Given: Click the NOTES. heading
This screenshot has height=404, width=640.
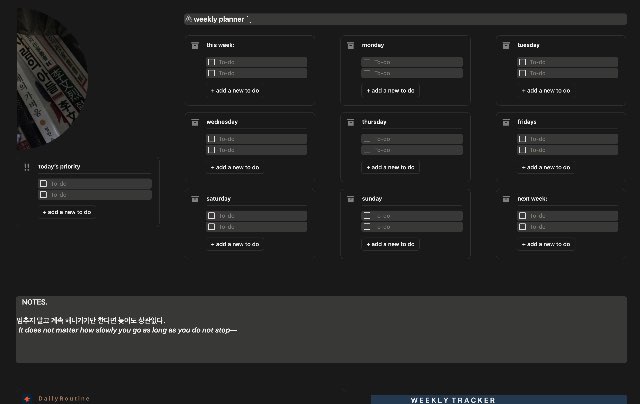Looking at the screenshot, I should tap(34, 302).
